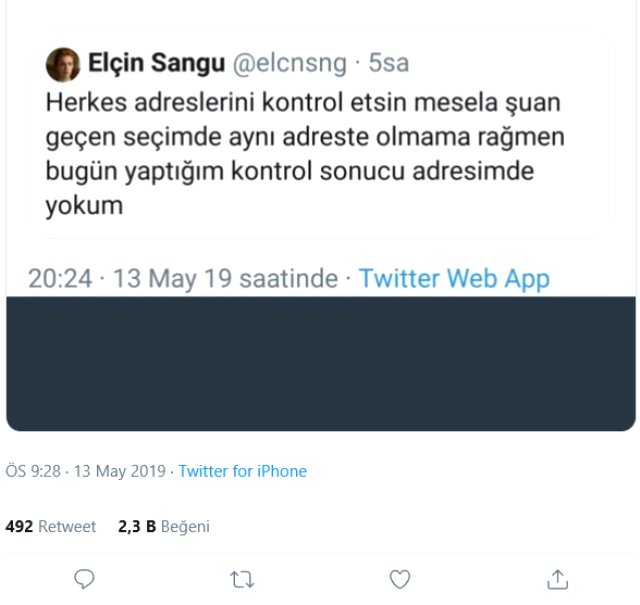Image resolution: width=640 pixels, height=605 pixels.
Task: Open the Twitter for iPhone source link
Action: tap(242, 471)
